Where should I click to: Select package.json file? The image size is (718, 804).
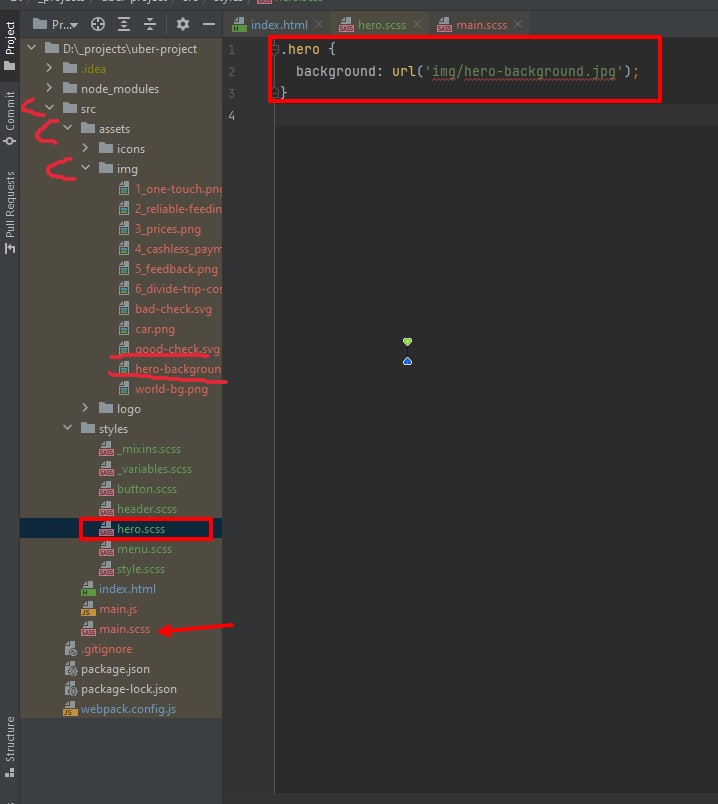(x=107, y=669)
